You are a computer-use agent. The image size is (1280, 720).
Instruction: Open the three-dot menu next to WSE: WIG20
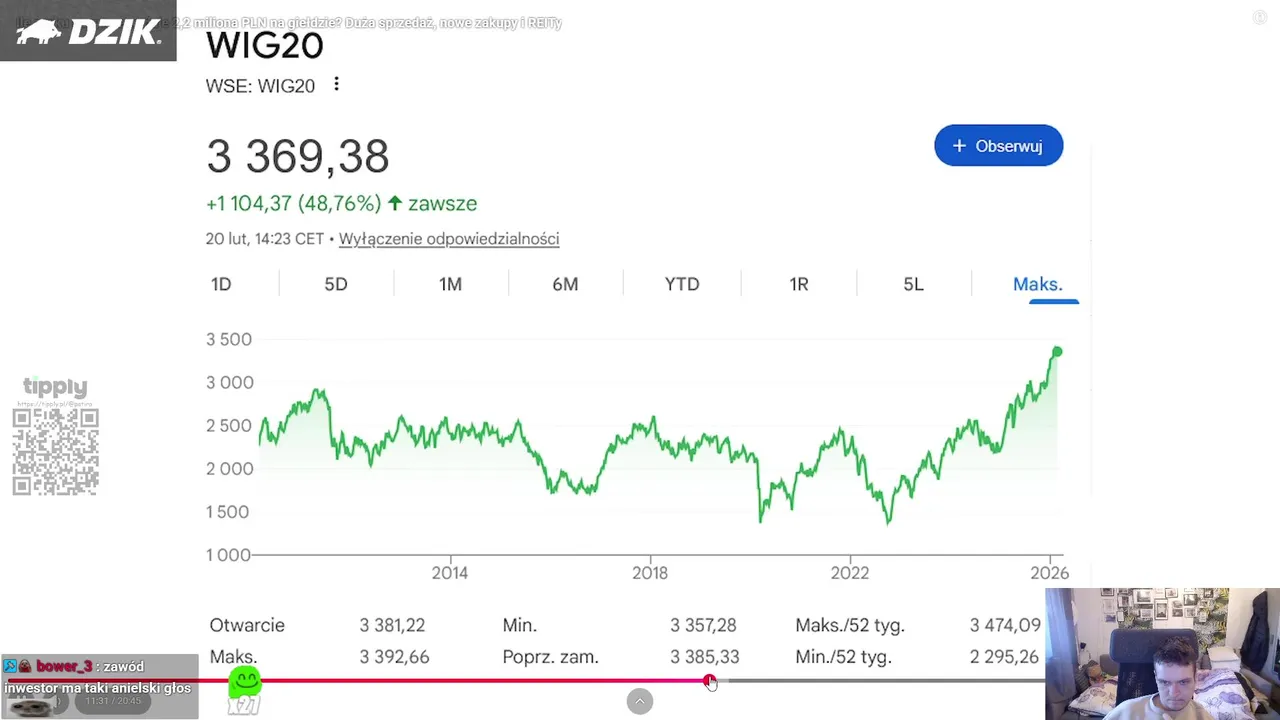[x=336, y=85]
